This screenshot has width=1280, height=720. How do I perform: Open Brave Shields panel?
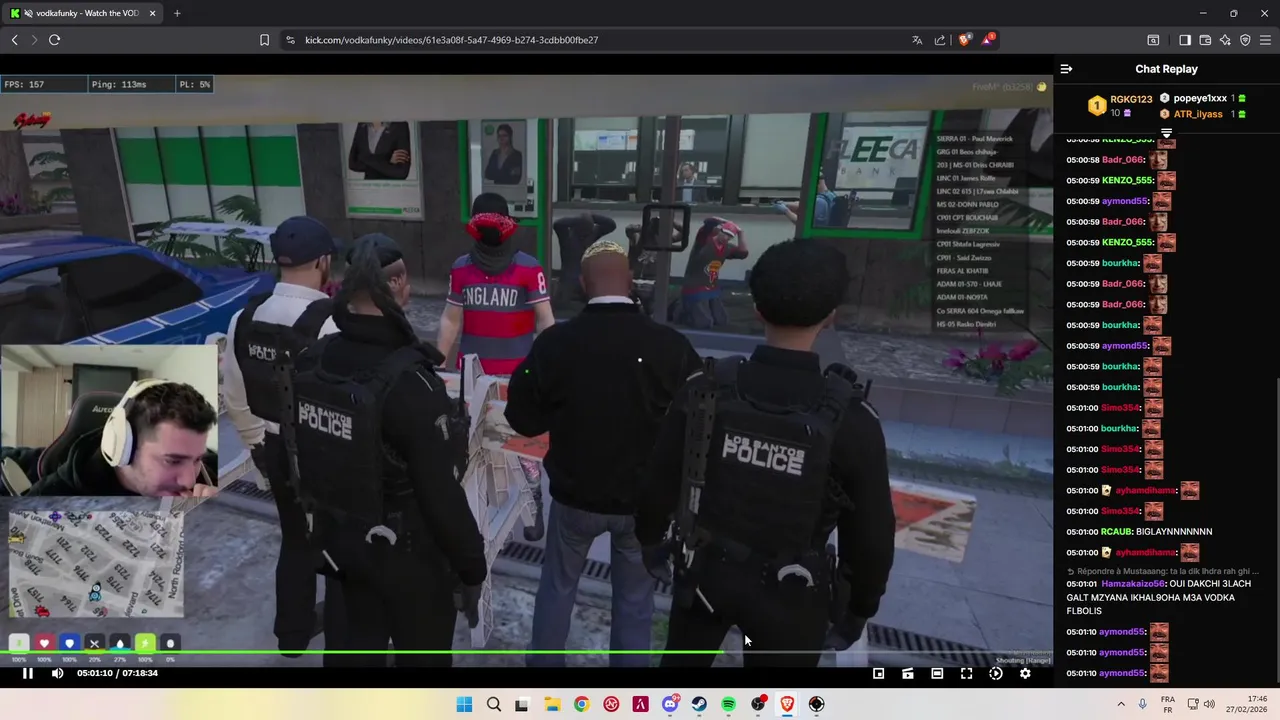(x=964, y=40)
